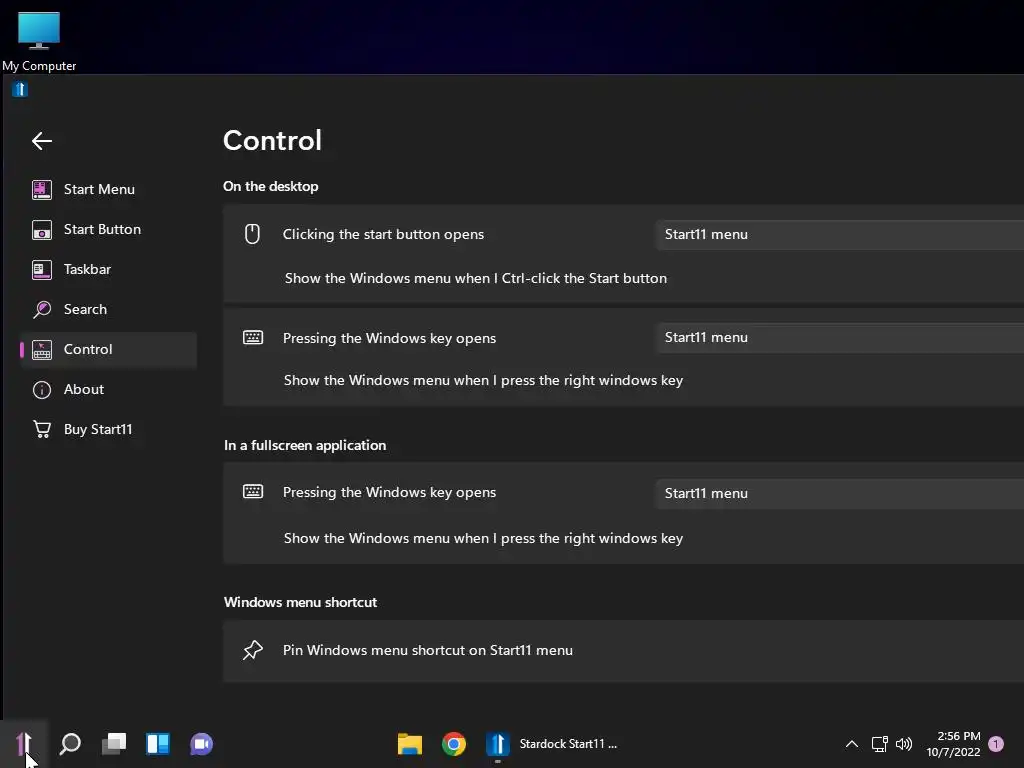Click the Taskbar sidebar icon
Viewport: 1024px width, 768px height.
(42, 270)
